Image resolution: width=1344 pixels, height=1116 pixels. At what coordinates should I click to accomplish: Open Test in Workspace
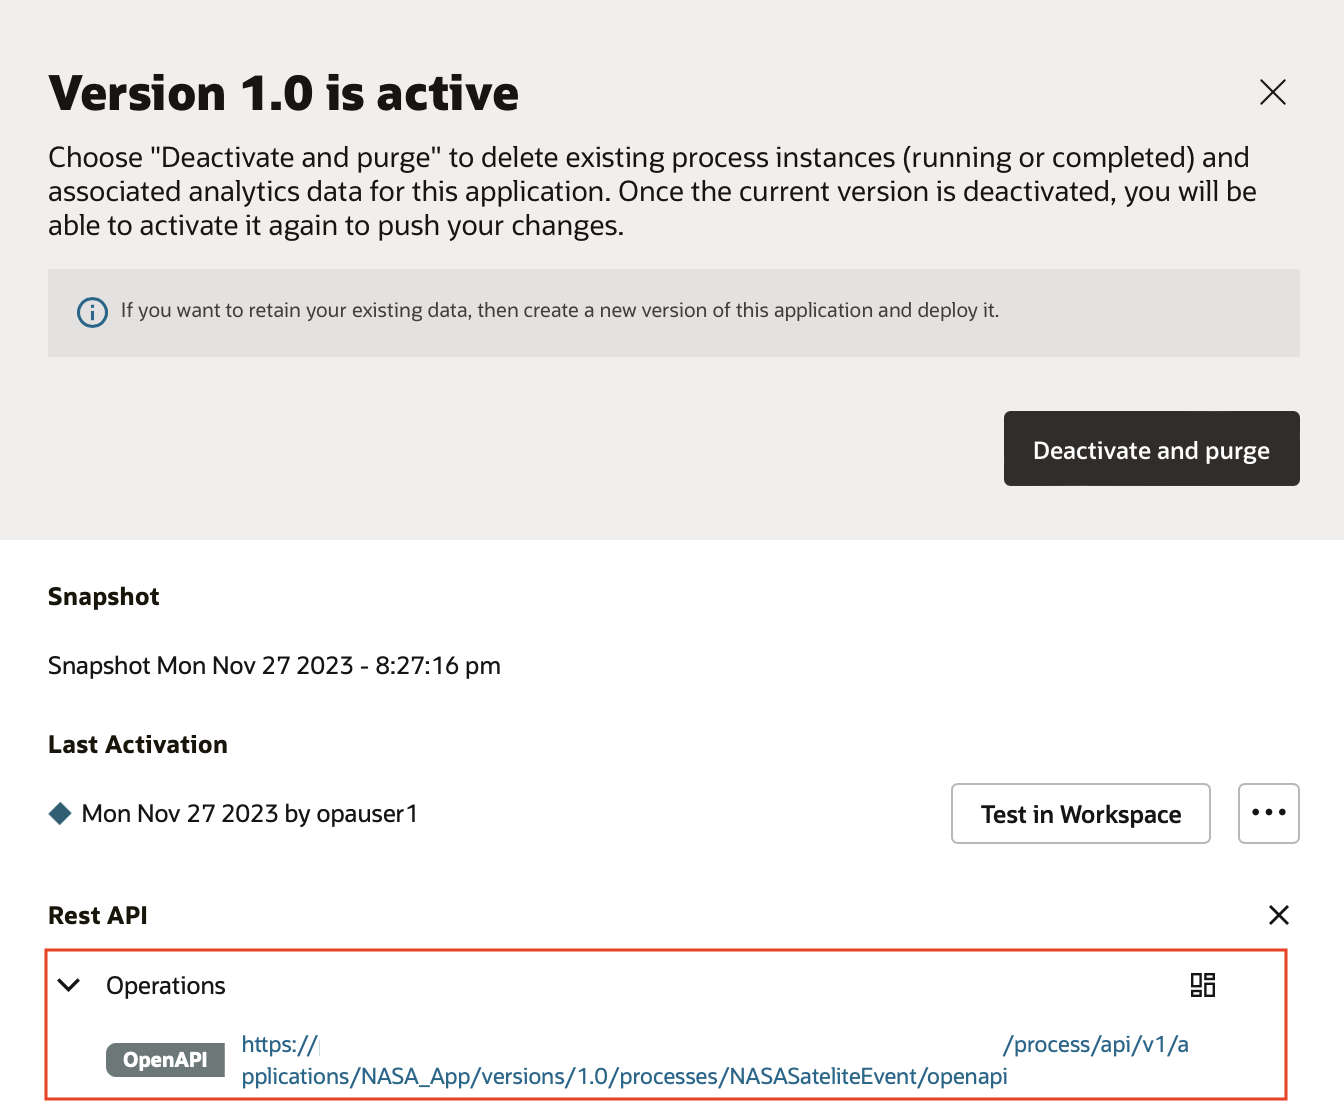(1080, 813)
